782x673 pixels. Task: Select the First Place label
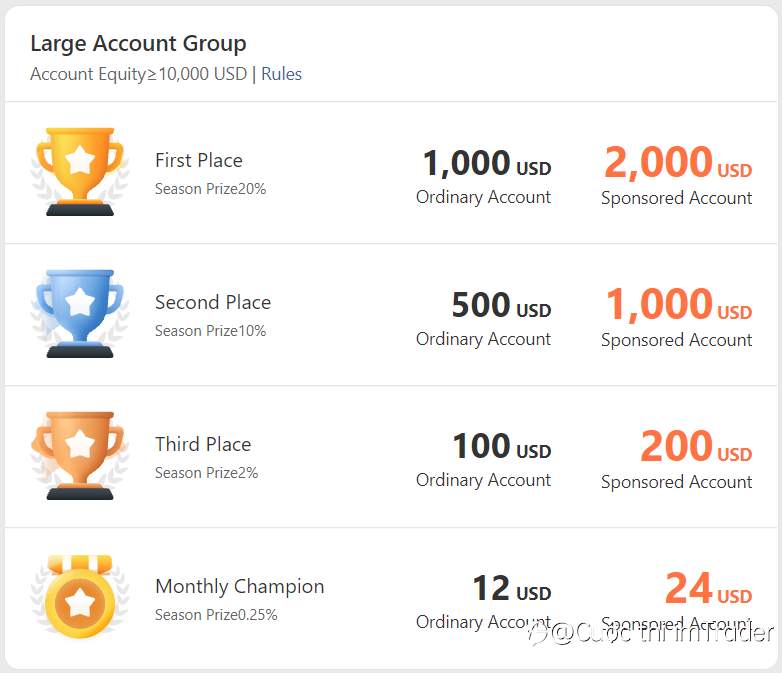[x=198, y=161]
